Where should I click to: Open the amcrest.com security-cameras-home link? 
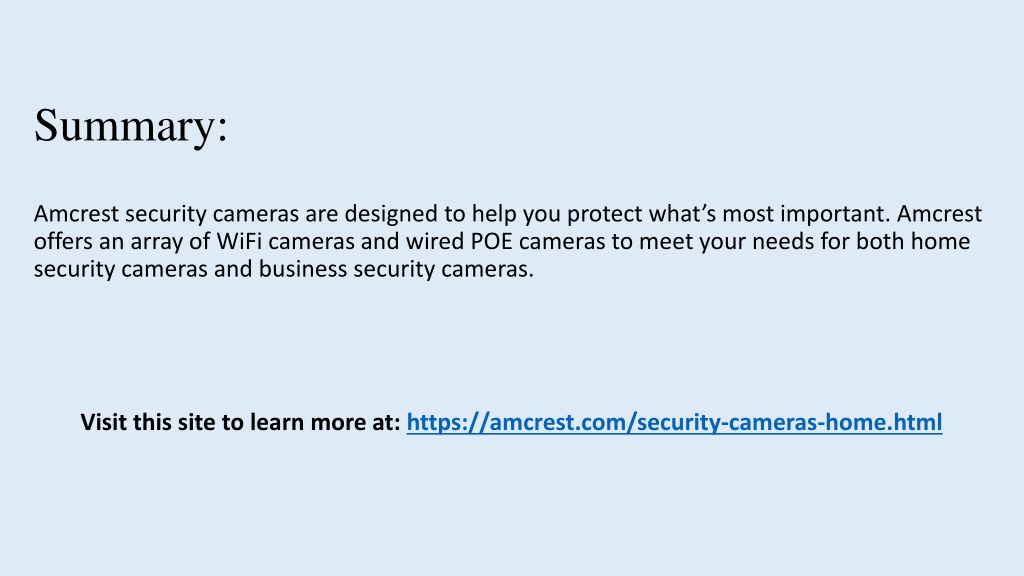coord(674,423)
